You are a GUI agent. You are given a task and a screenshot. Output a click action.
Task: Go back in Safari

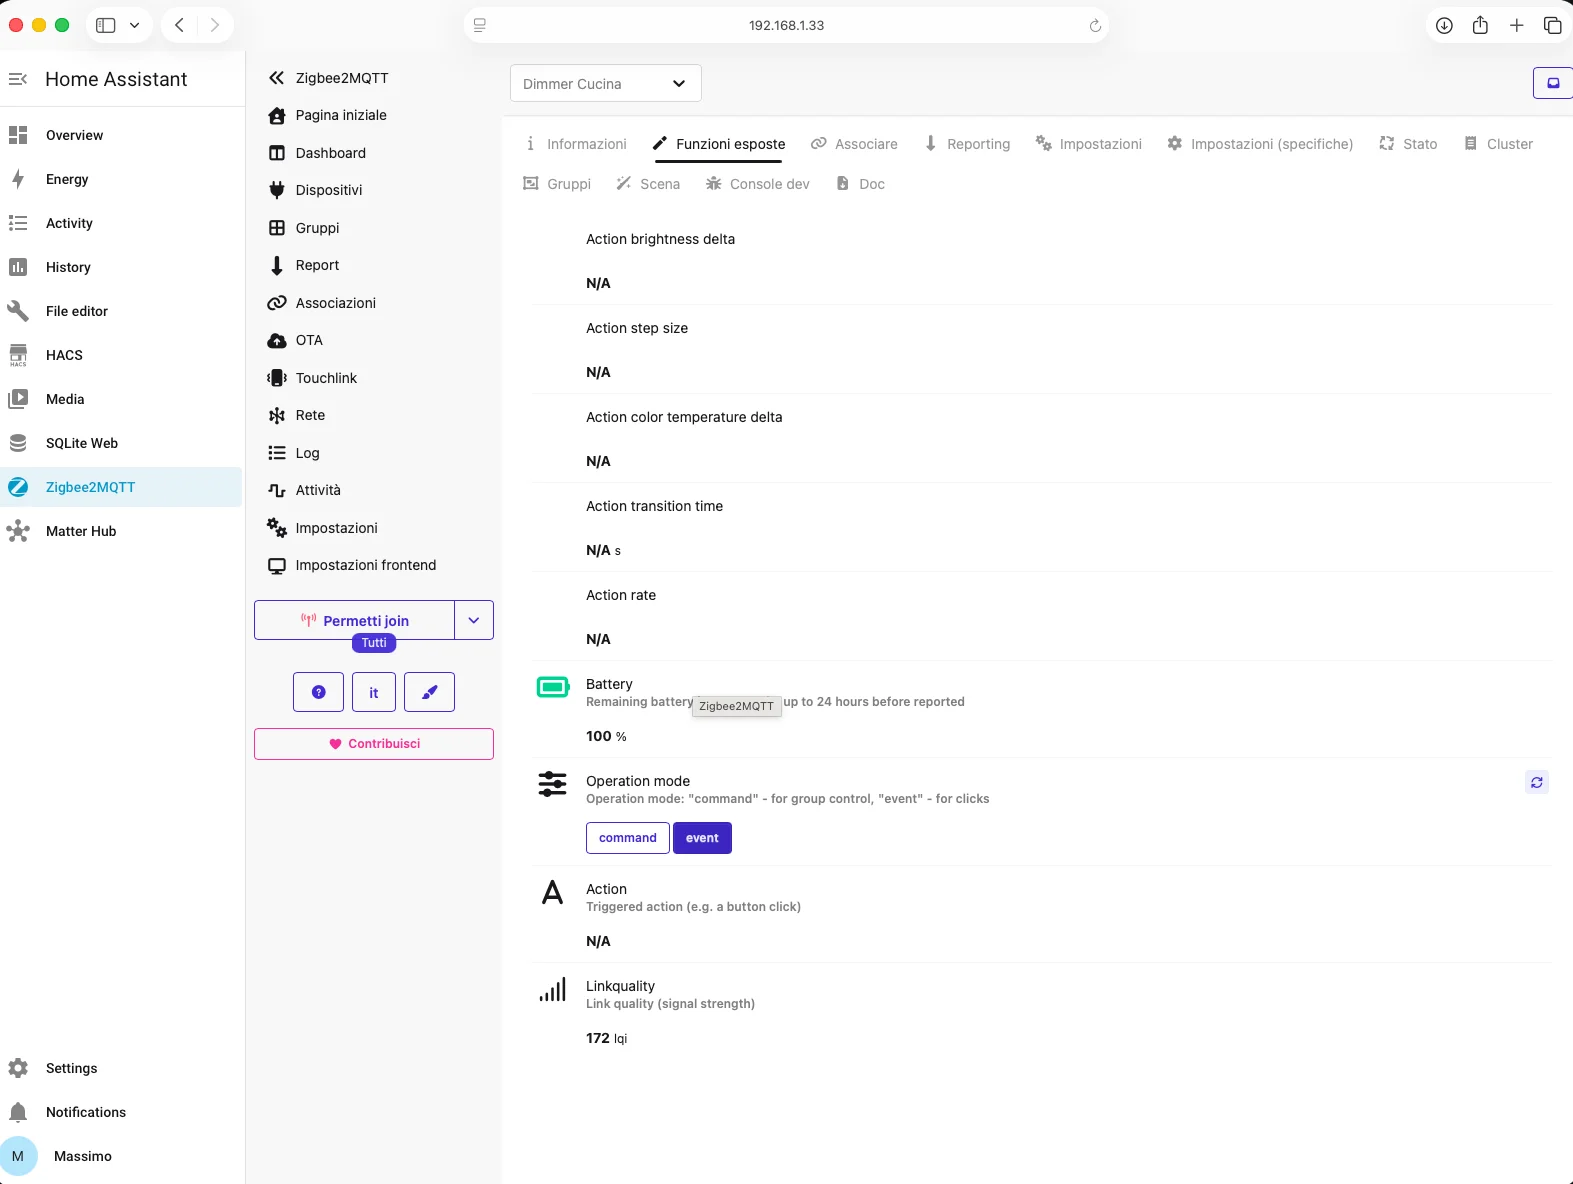(x=179, y=25)
